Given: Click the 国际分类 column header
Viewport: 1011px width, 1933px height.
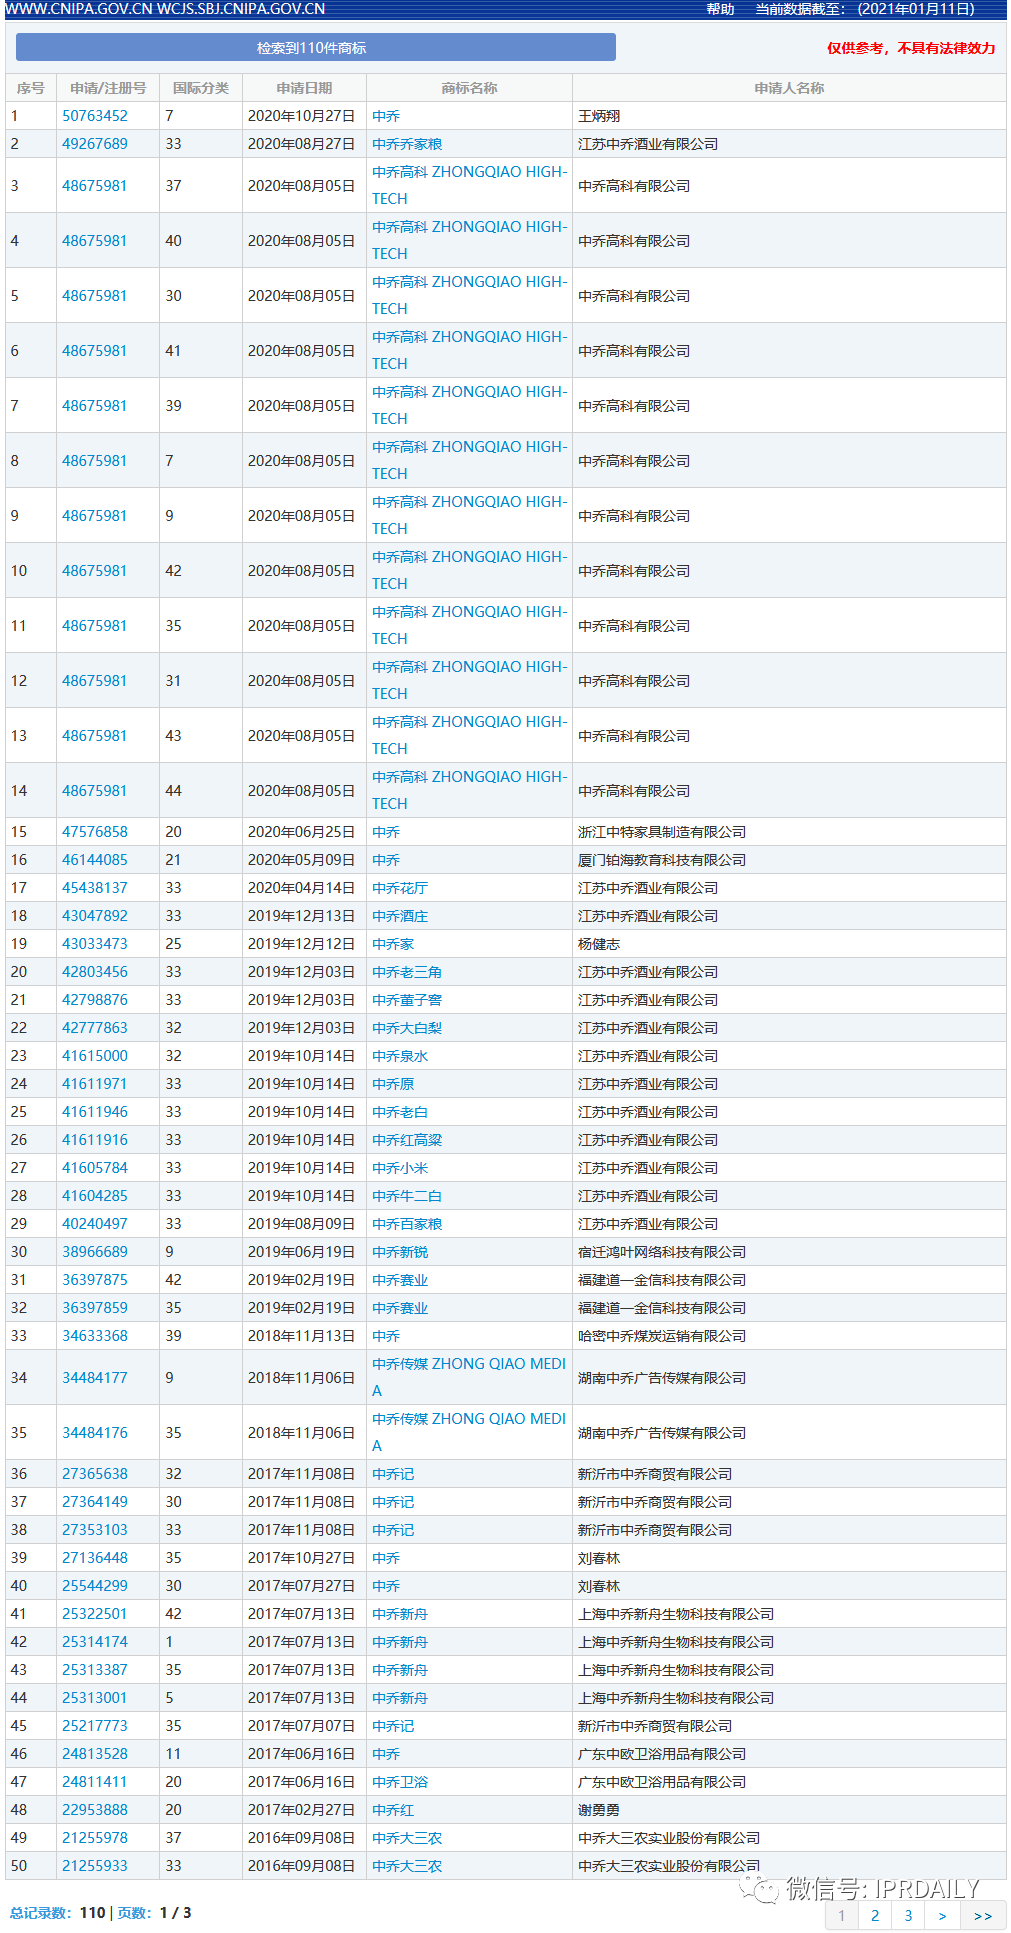Looking at the screenshot, I should point(201,88).
